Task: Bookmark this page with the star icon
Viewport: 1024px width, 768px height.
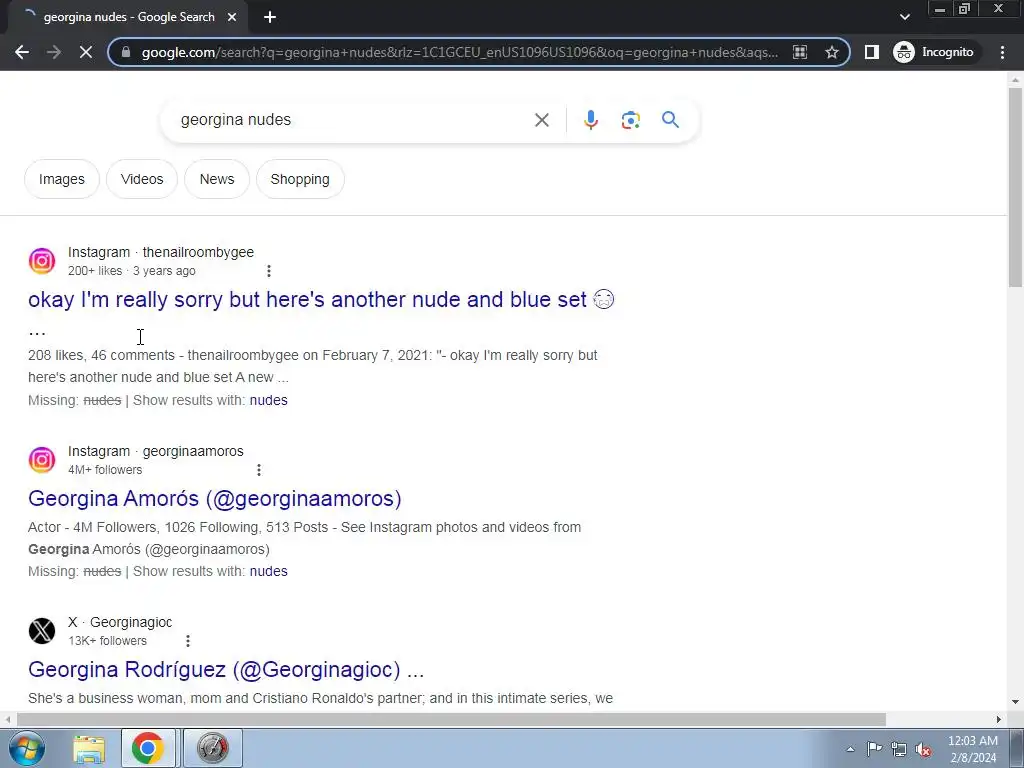Action: pyautogui.click(x=831, y=52)
